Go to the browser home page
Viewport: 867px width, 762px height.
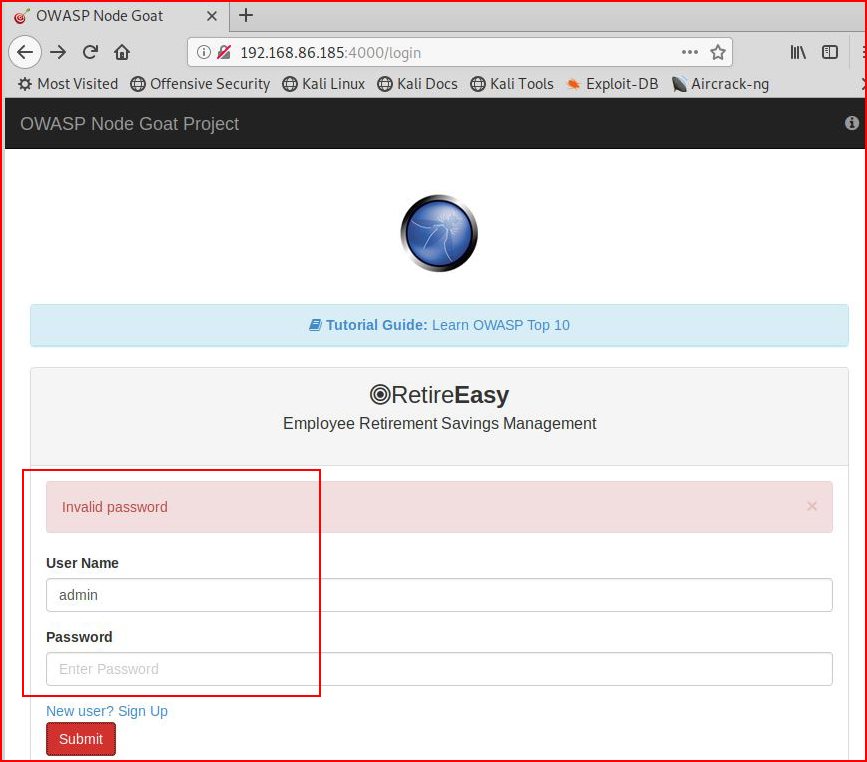point(122,52)
